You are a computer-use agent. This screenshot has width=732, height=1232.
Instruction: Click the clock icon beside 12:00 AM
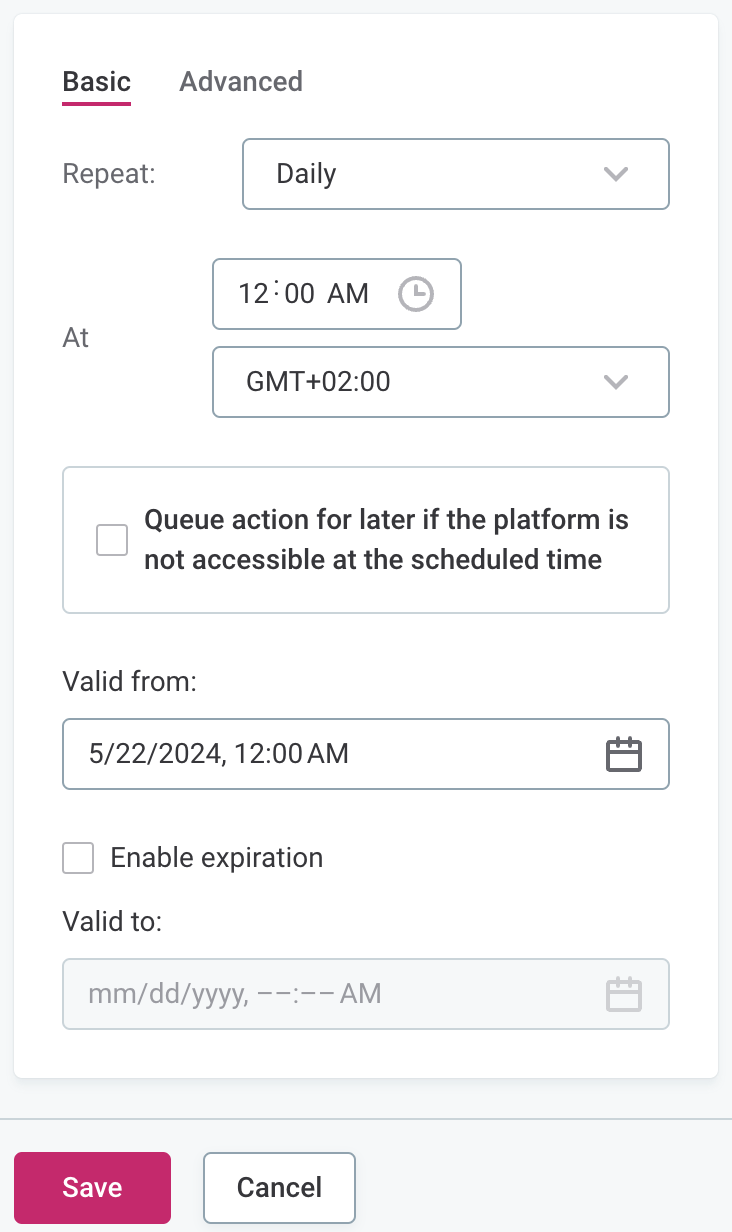417,294
